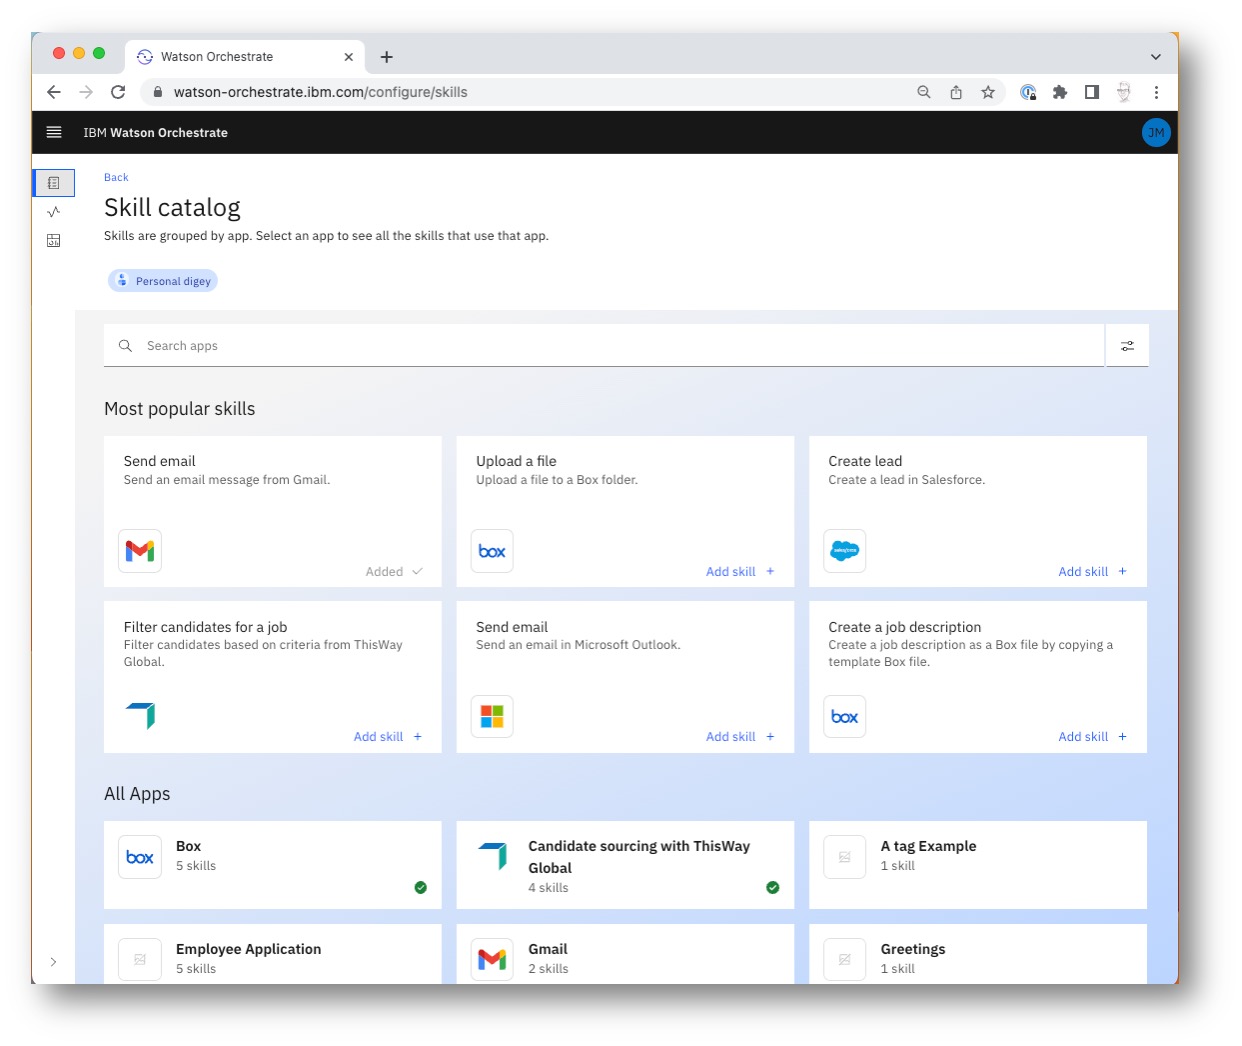Image resolution: width=1242 pixels, height=1046 pixels.
Task: Click the Microsoft logo on Outlook Send email card
Action: click(x=492, y=716)
